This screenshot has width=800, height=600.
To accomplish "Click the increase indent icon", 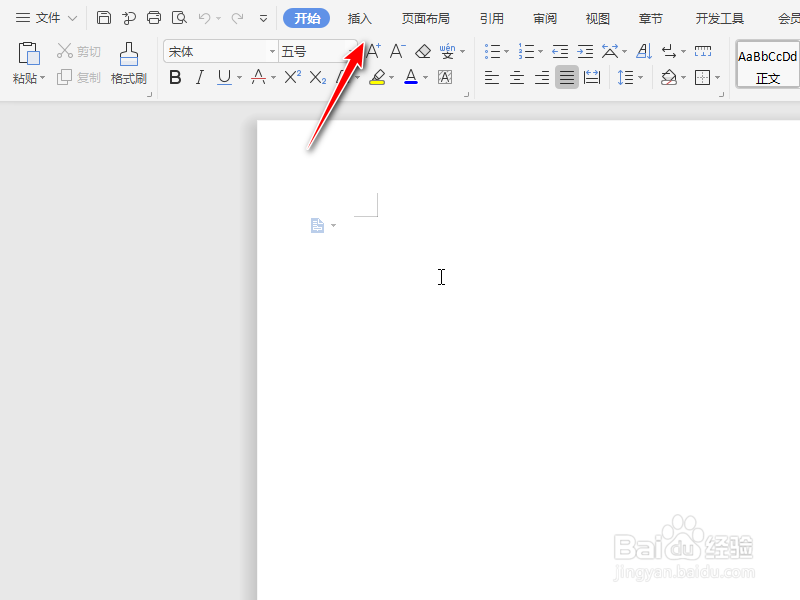I will (585, 51).
